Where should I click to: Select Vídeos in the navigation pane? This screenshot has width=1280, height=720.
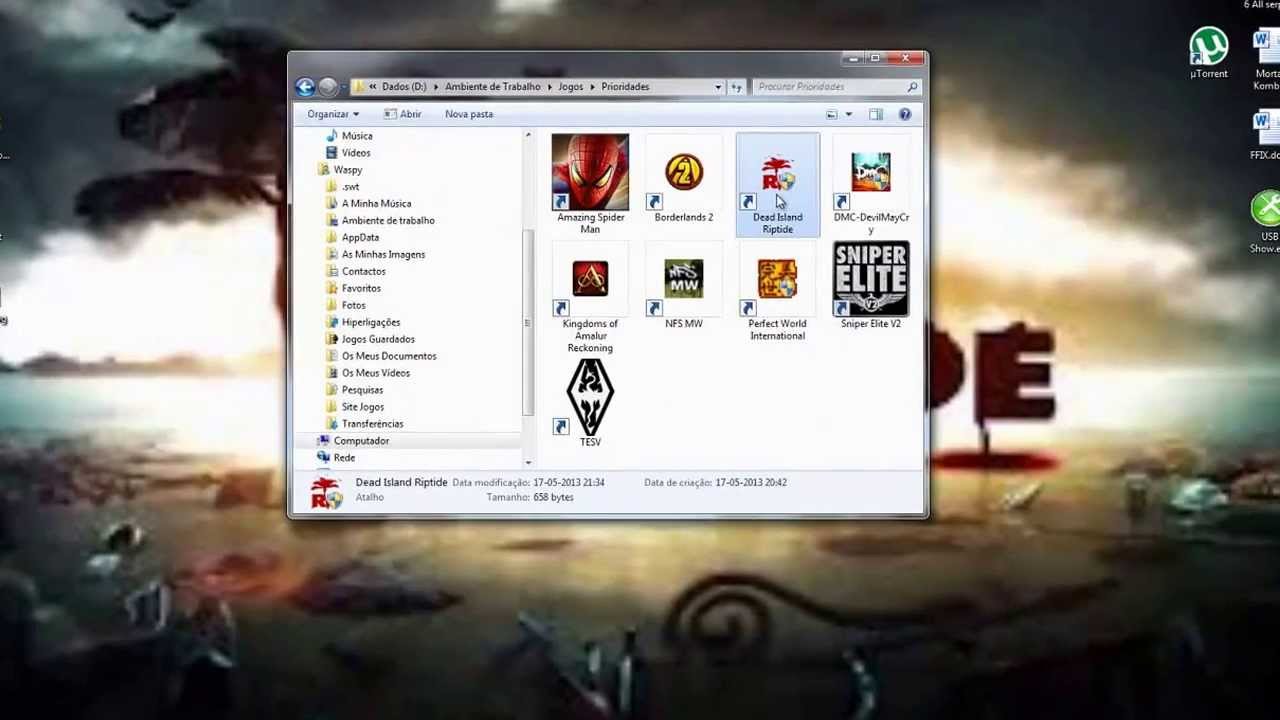[356, 153]
